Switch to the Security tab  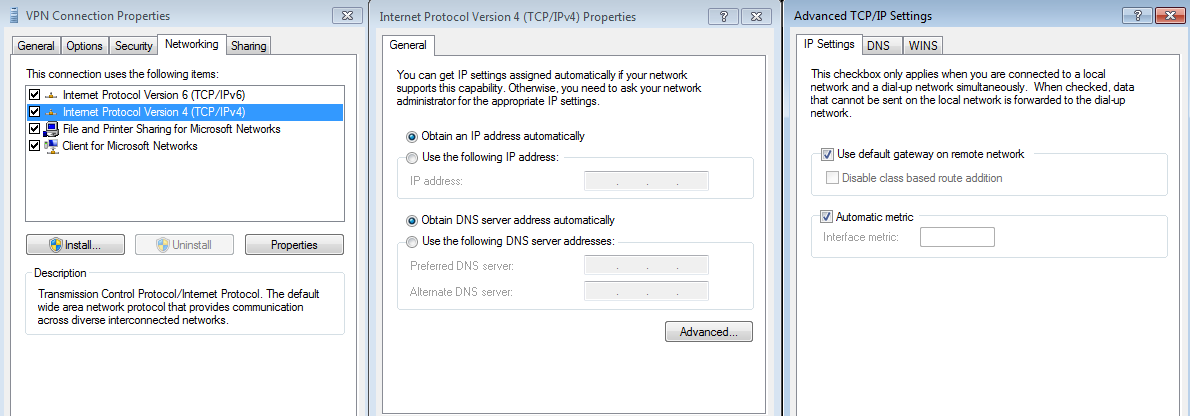point(133,46)
